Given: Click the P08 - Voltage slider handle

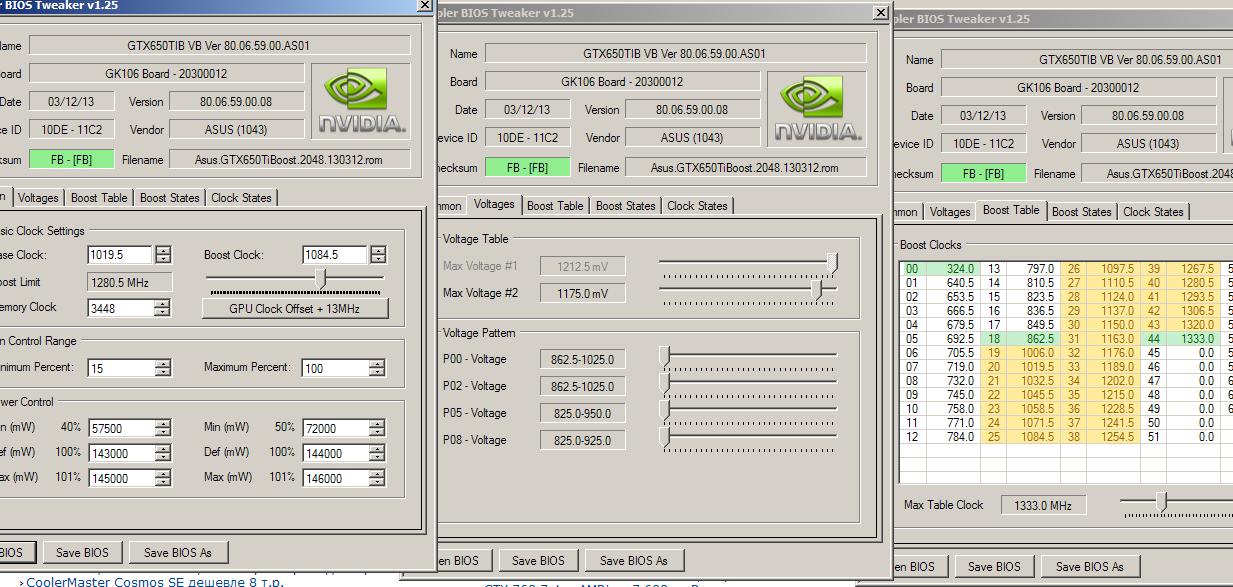Looking at the screenshot, I should pyautogui.click(x=664, y=438).
